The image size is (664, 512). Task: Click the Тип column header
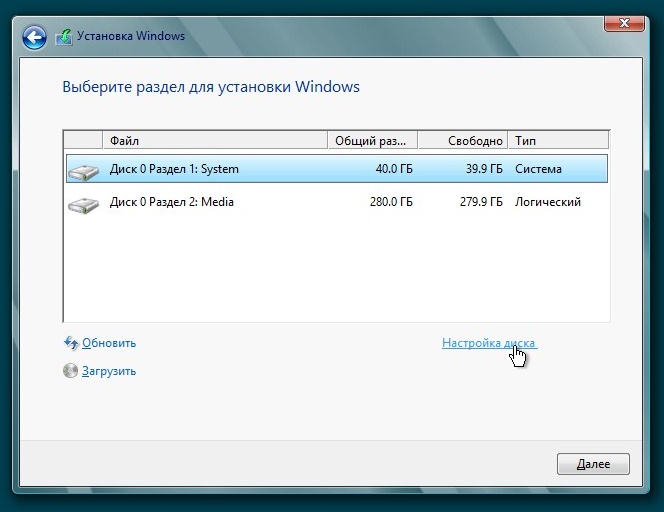pos(558,140)
